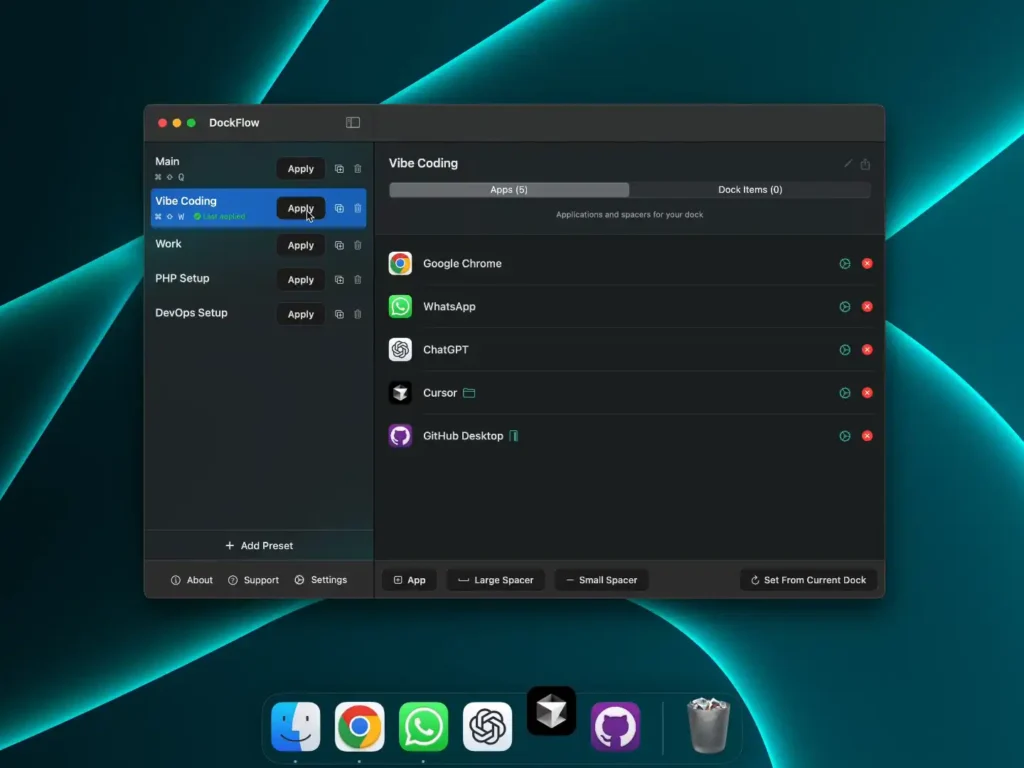Remove GitHub Desktop from the app list

click(867, 436)
